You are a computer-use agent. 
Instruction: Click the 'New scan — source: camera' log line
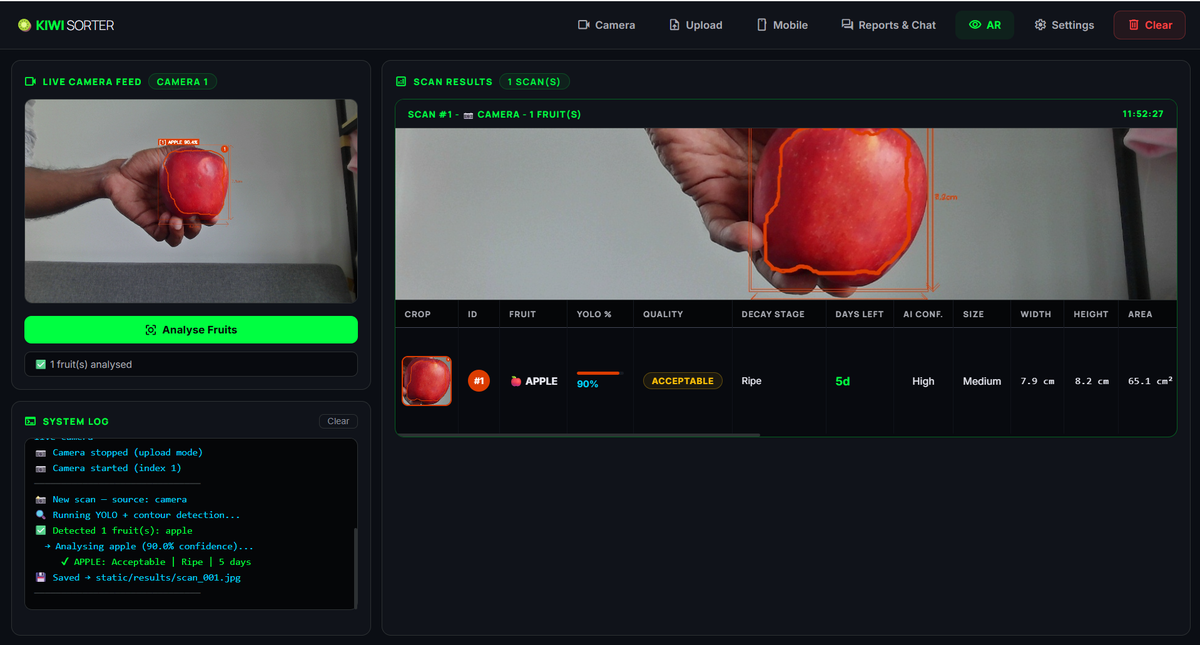click(x=111, y=499)
